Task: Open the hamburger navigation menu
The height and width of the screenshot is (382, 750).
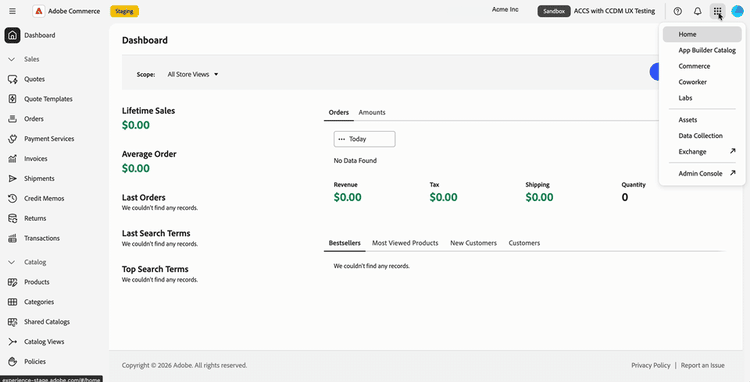Action: [x=12, y=11]
